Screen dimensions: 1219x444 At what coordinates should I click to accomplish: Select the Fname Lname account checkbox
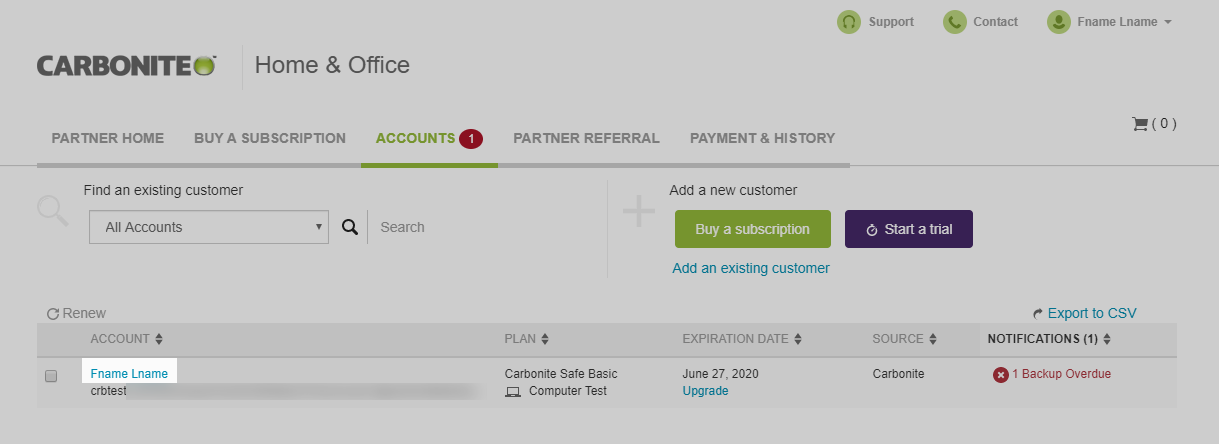(51, 376)
